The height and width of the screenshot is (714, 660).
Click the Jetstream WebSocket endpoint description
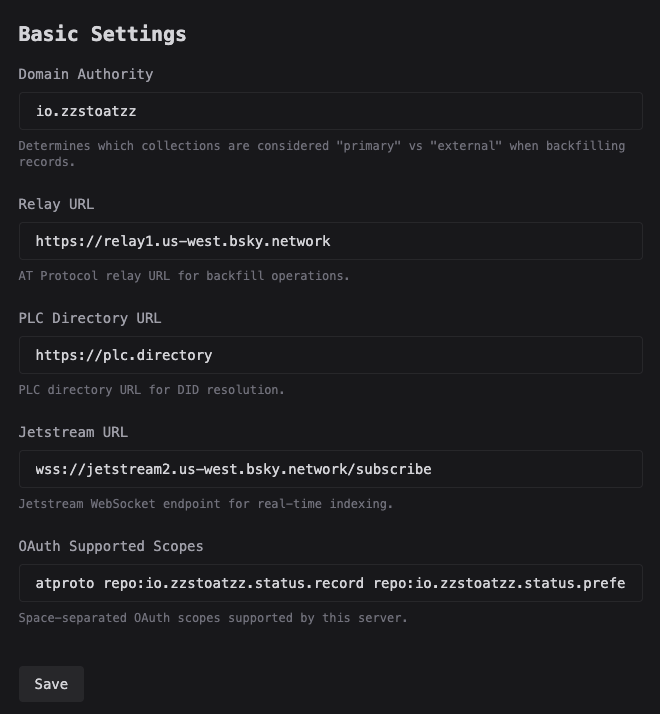point(205,504)
